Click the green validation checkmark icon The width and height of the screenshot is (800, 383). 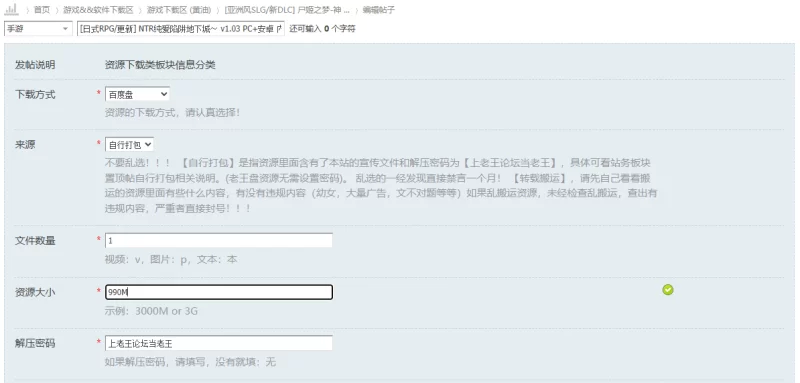(x=668, y=290)
